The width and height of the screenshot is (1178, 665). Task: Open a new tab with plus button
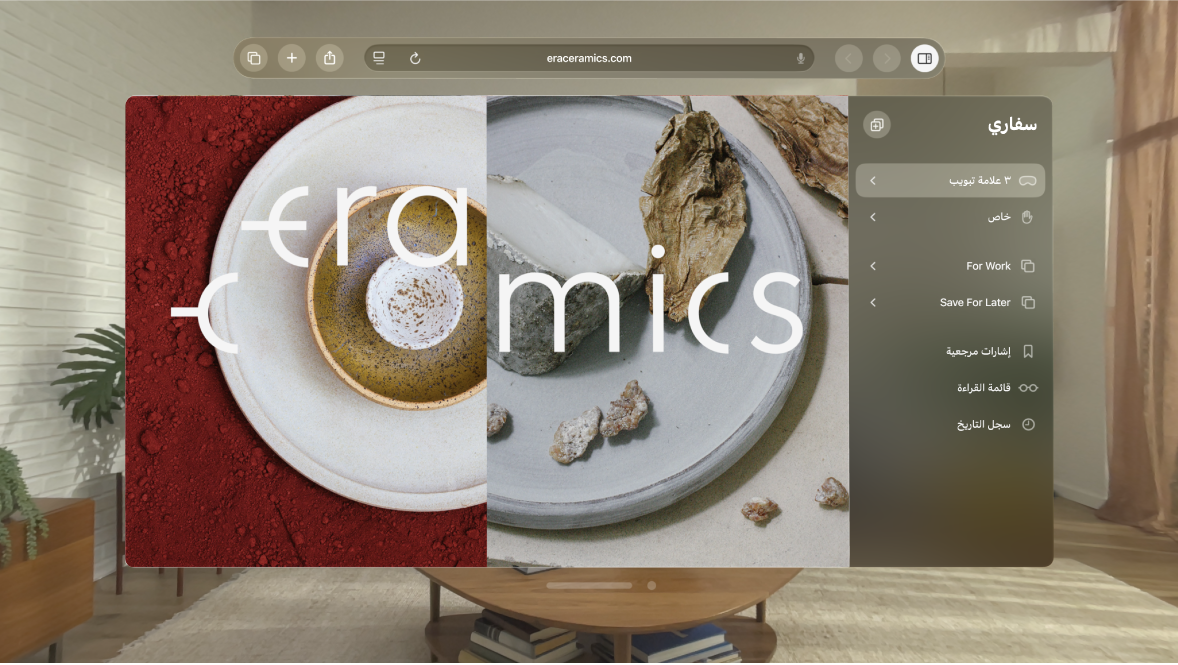[x=291, y=58]
